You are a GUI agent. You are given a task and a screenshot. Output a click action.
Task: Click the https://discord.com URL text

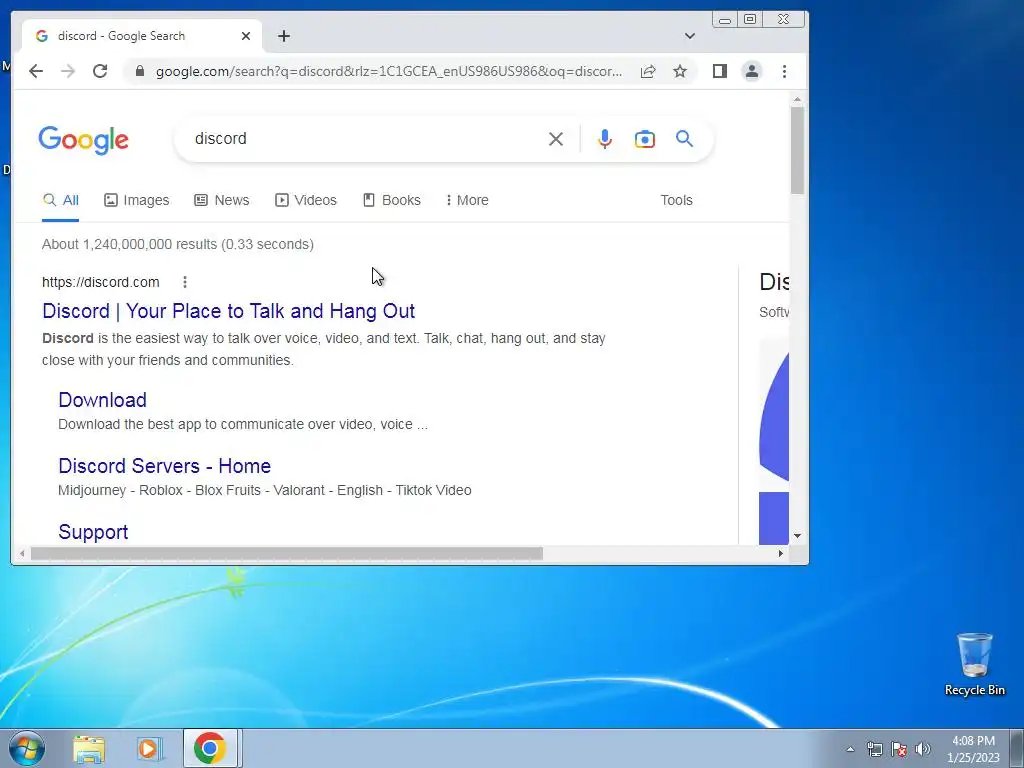[101, 282]
